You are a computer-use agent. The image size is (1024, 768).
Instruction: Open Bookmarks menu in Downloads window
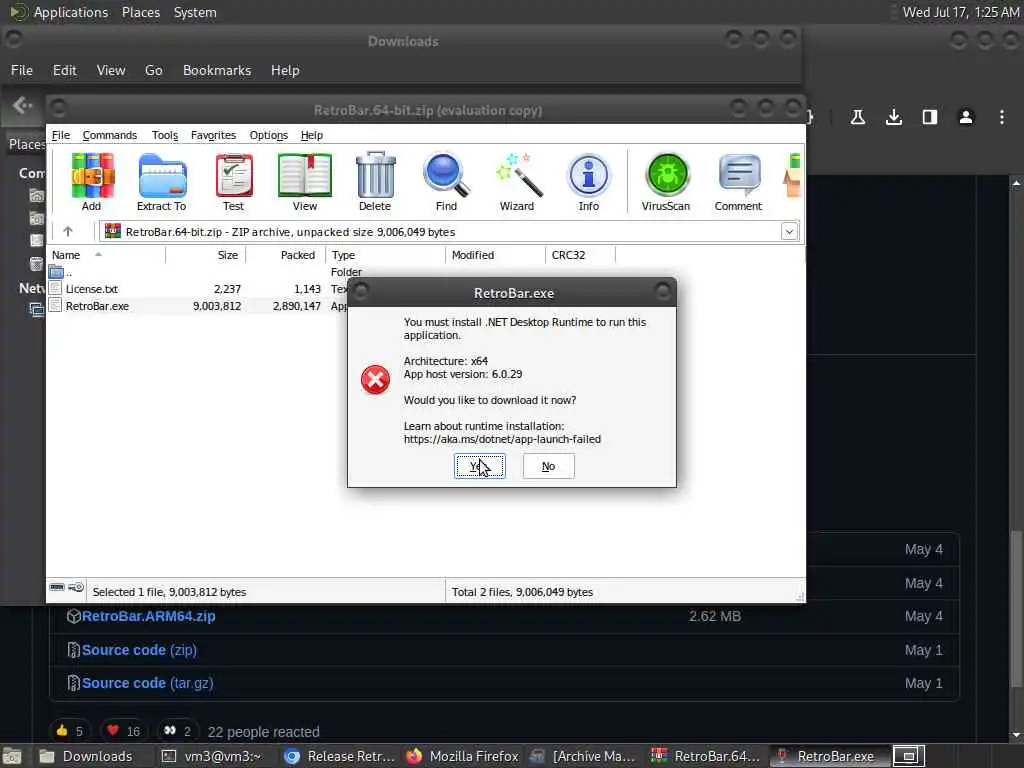click(x=217, y=71)
